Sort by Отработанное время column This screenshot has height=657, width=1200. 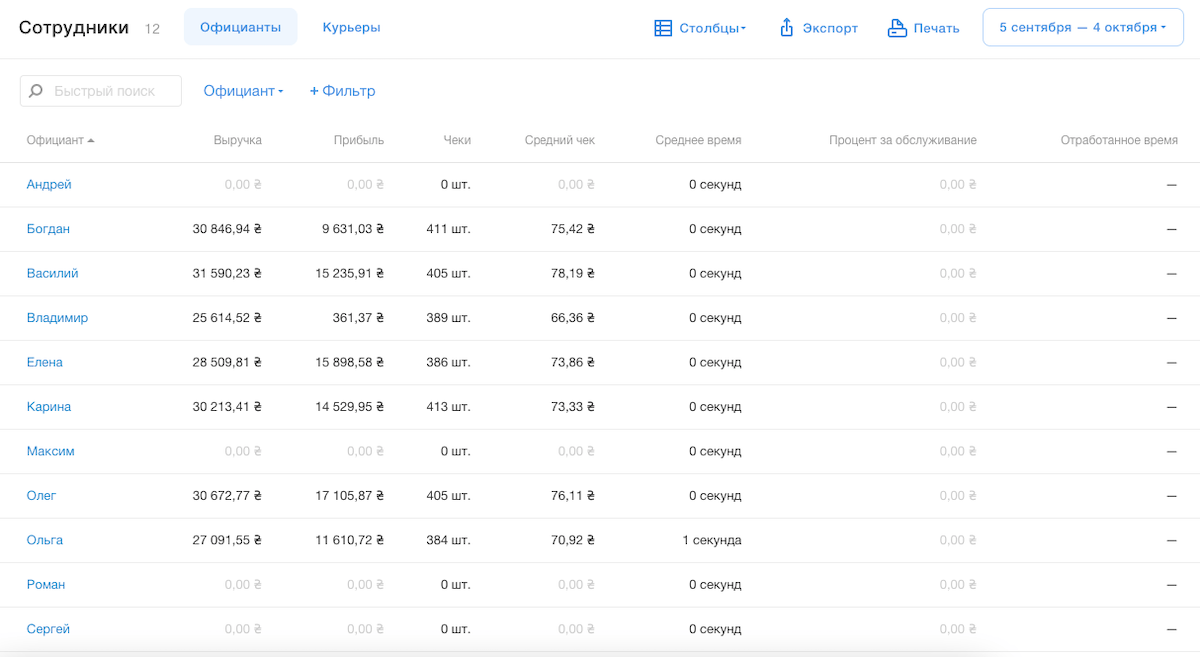click(1118, 141)
